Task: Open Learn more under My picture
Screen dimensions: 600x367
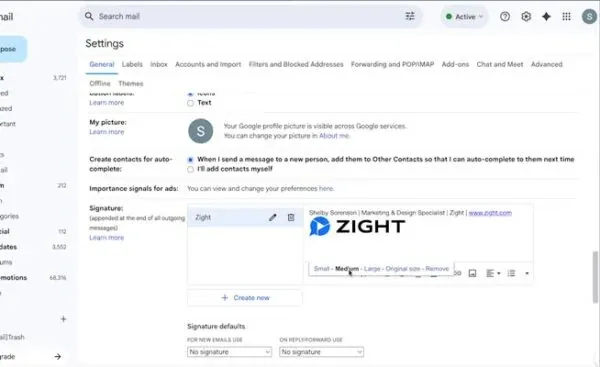Action: click(107, 132)
